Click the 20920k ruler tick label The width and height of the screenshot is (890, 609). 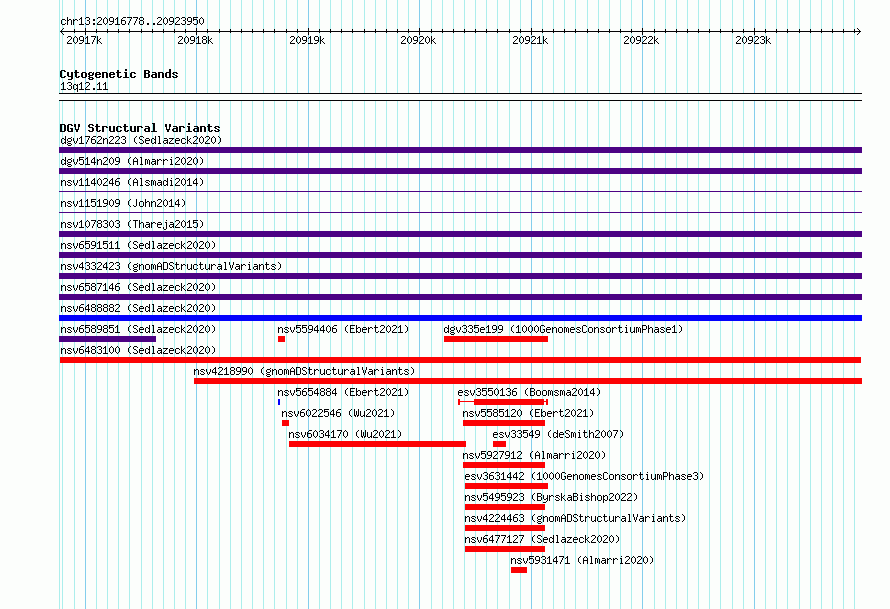pyautogui.click(x=418, y=40)
